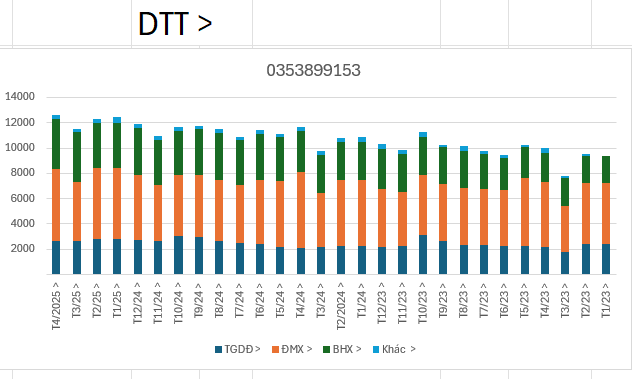Click the T11/23 axis label
Viewport: 632px width, 379px height.
tap(402, 303)
